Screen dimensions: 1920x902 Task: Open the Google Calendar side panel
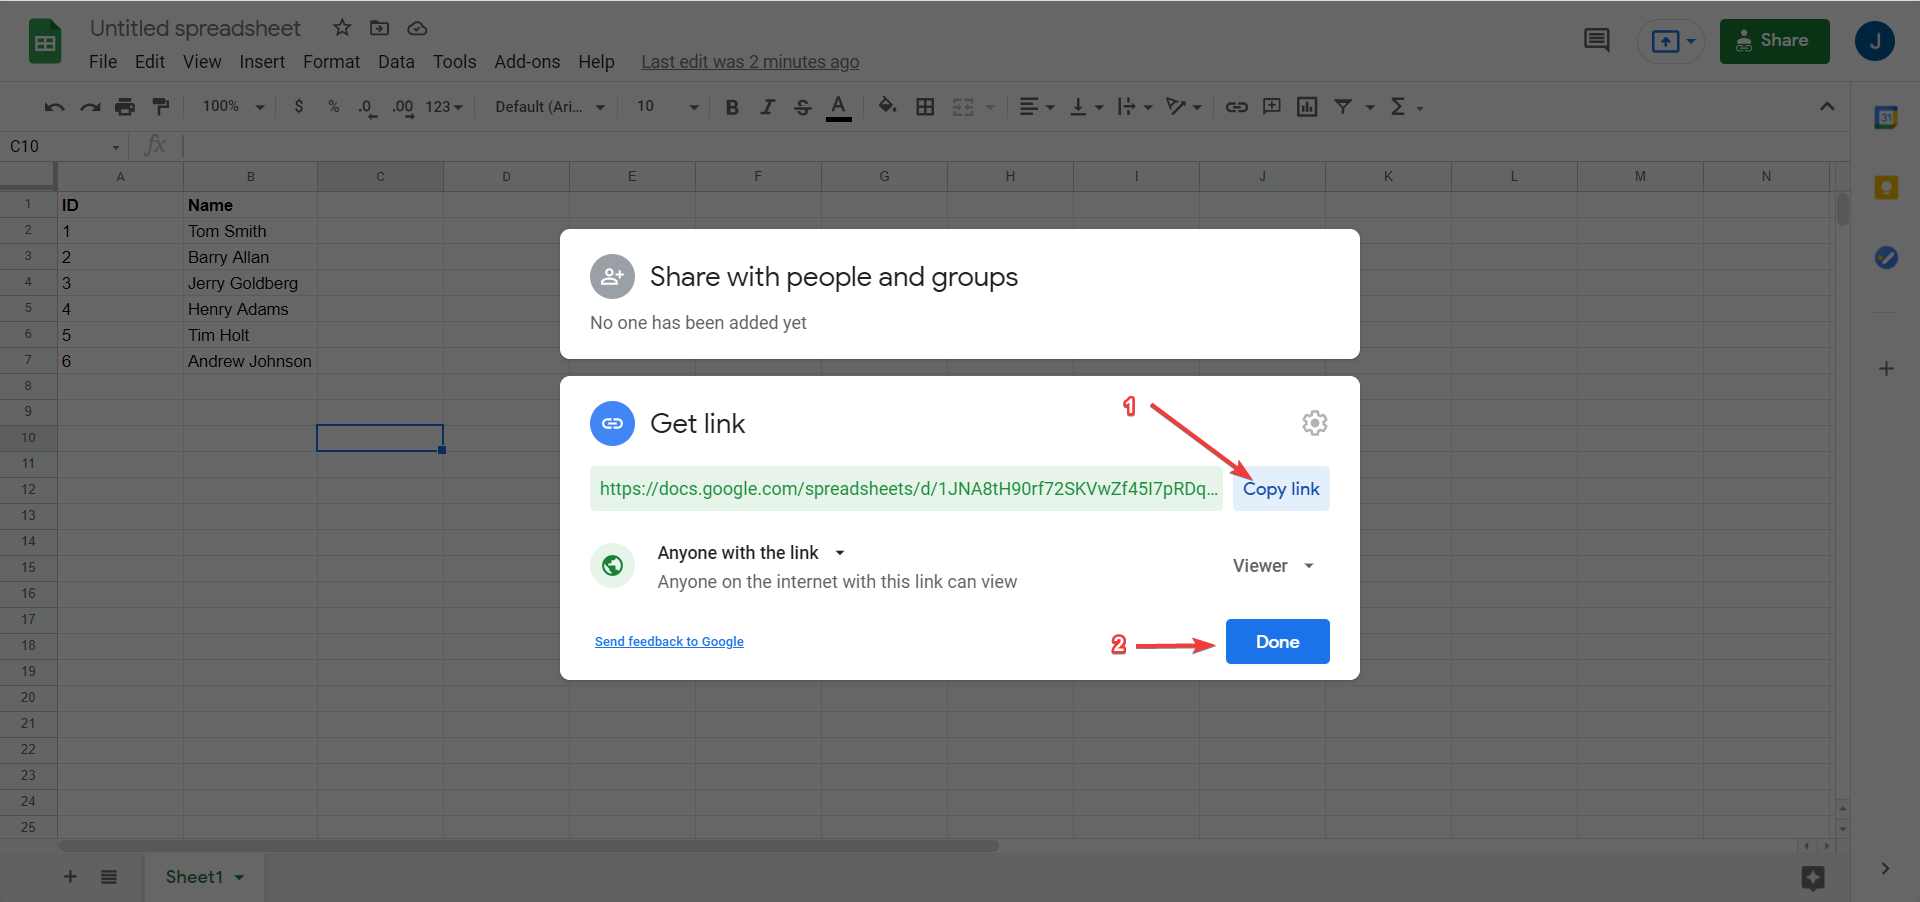(1885, 118)
